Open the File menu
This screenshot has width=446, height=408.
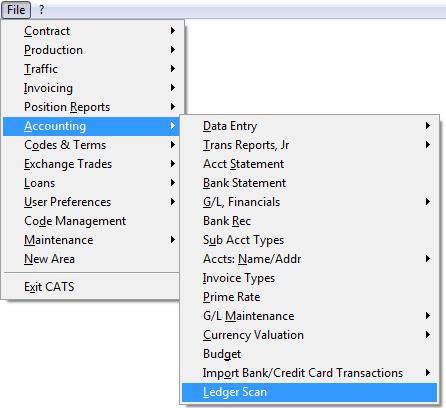tap(16, 10)
